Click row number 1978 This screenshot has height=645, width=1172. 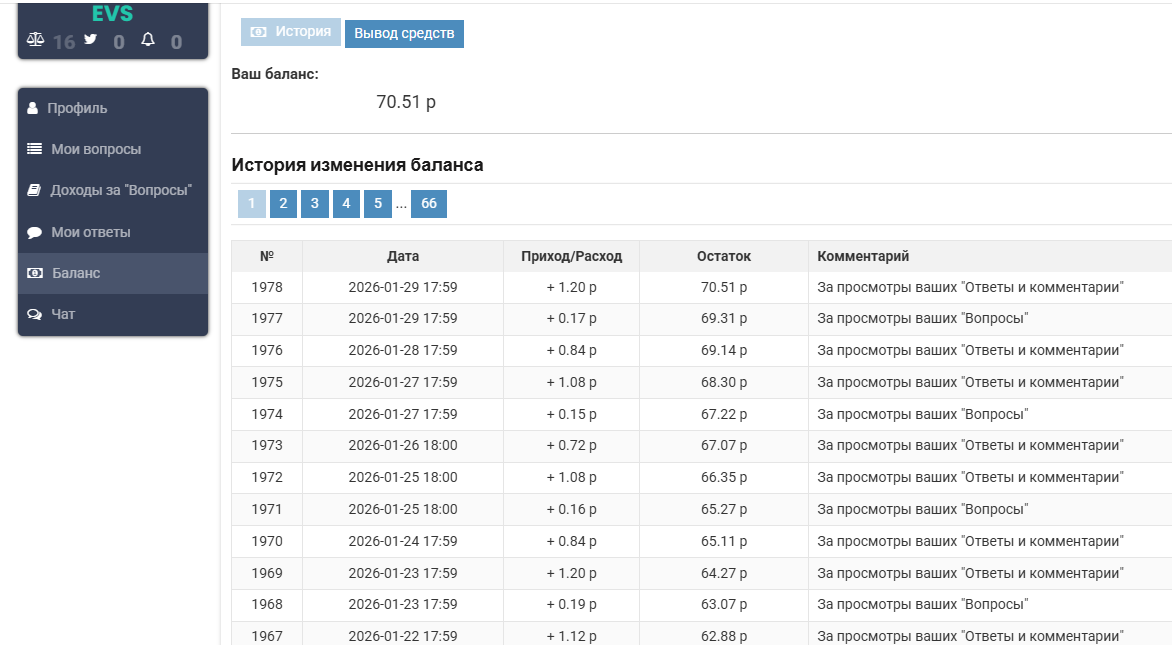(x=267, y=287)
